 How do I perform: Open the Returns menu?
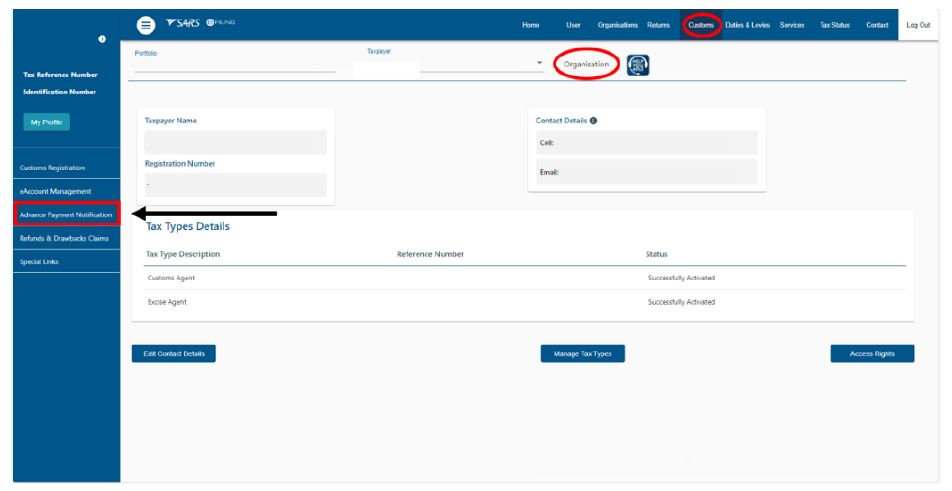pyautogui.click(x=658, y=25)
